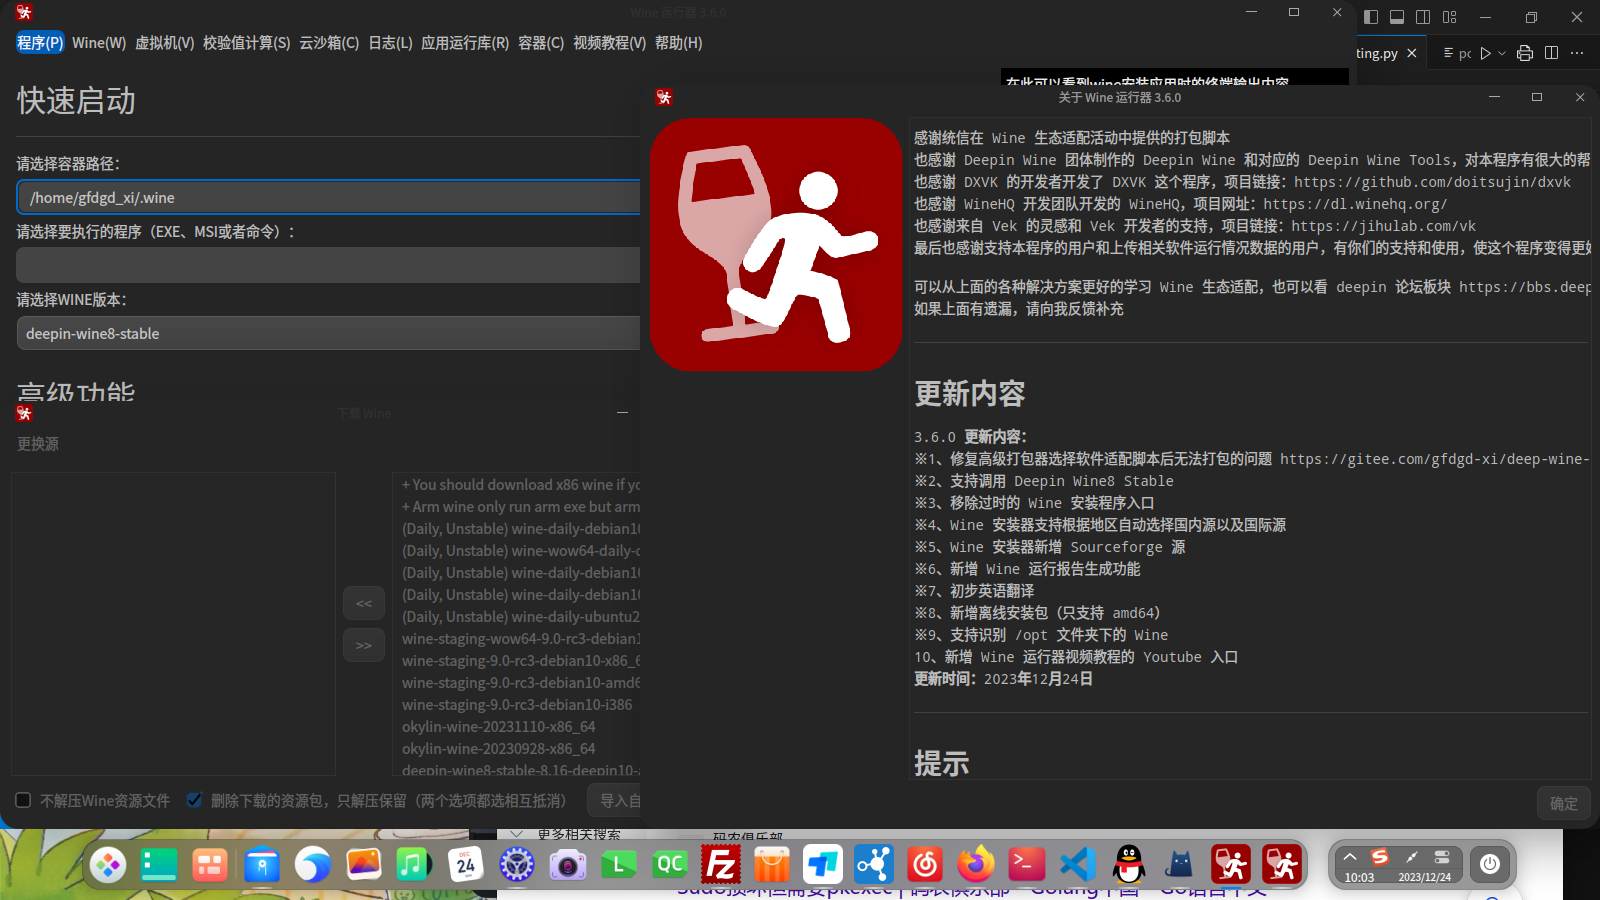Image resolution: width=1600 pixels, height=900 pixels.
Task: Switch to Visual Studio Code in the dock
Action: click(x=1078, y=864)
